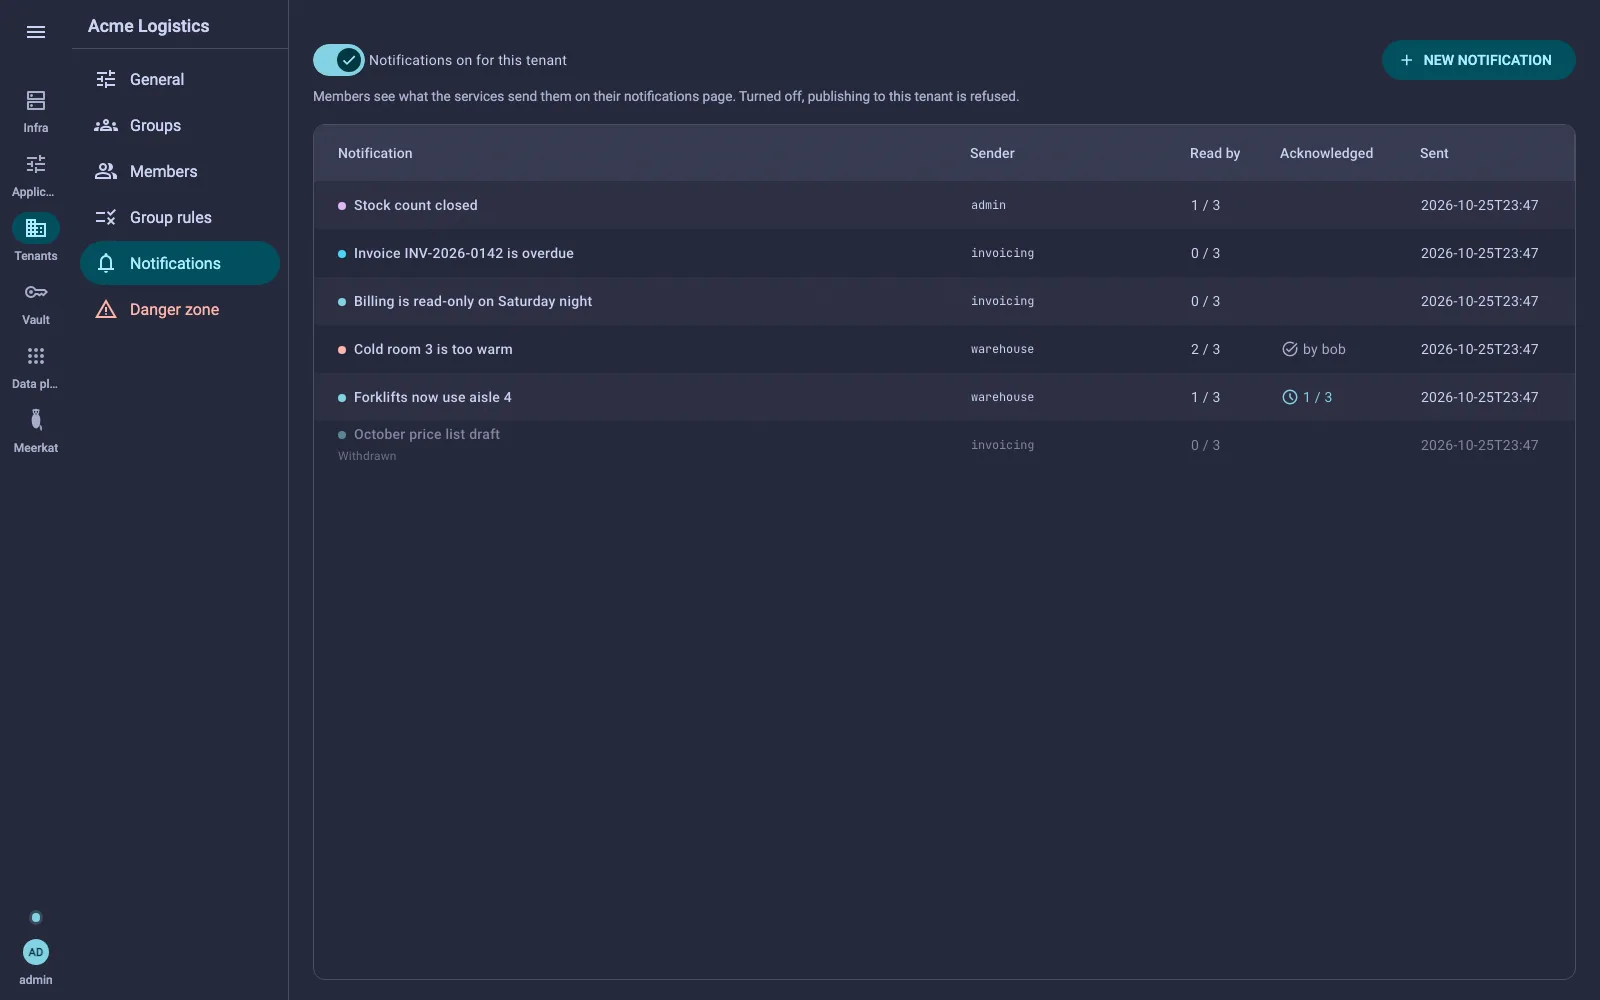Open the hamburger menu icon
This screenshot has height=1000, width=1600.
coord(36,32)
